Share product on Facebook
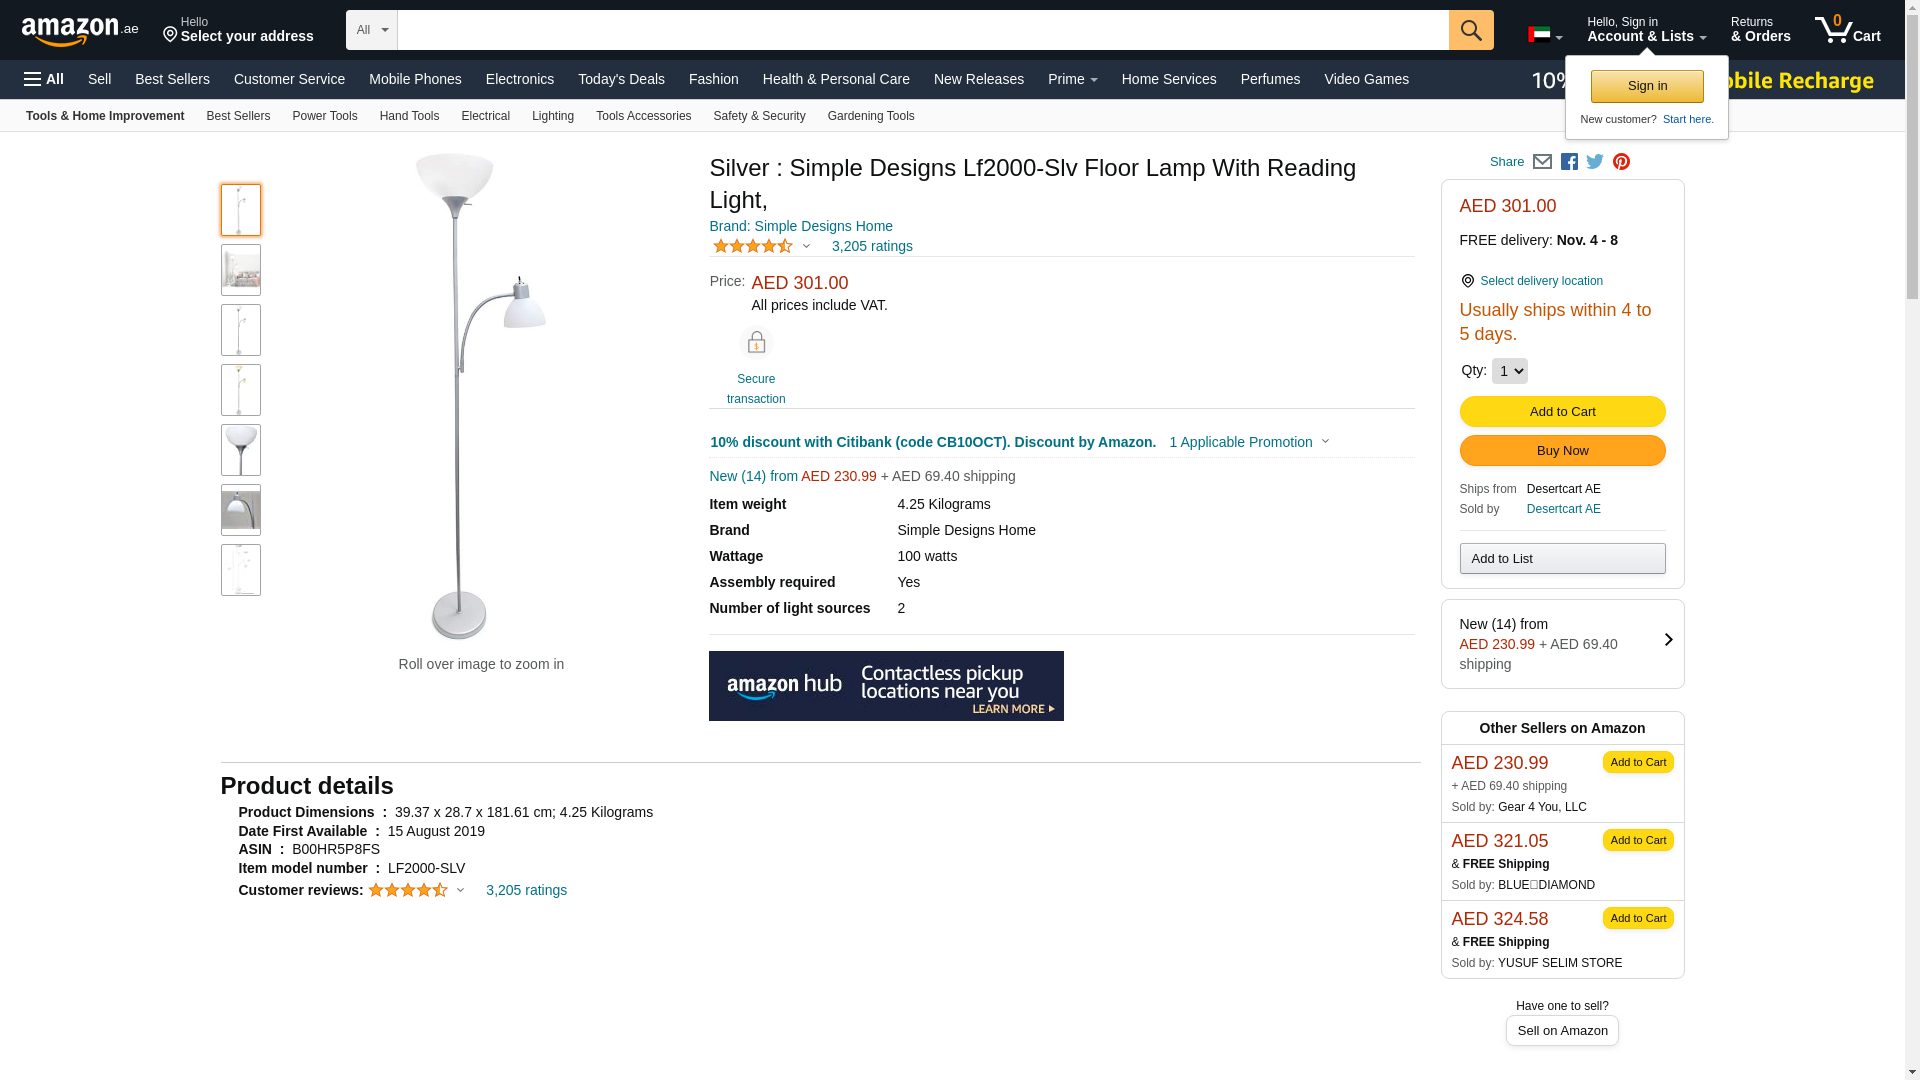Viewport: 1920px width, 1080px height. click(1569, 162)
